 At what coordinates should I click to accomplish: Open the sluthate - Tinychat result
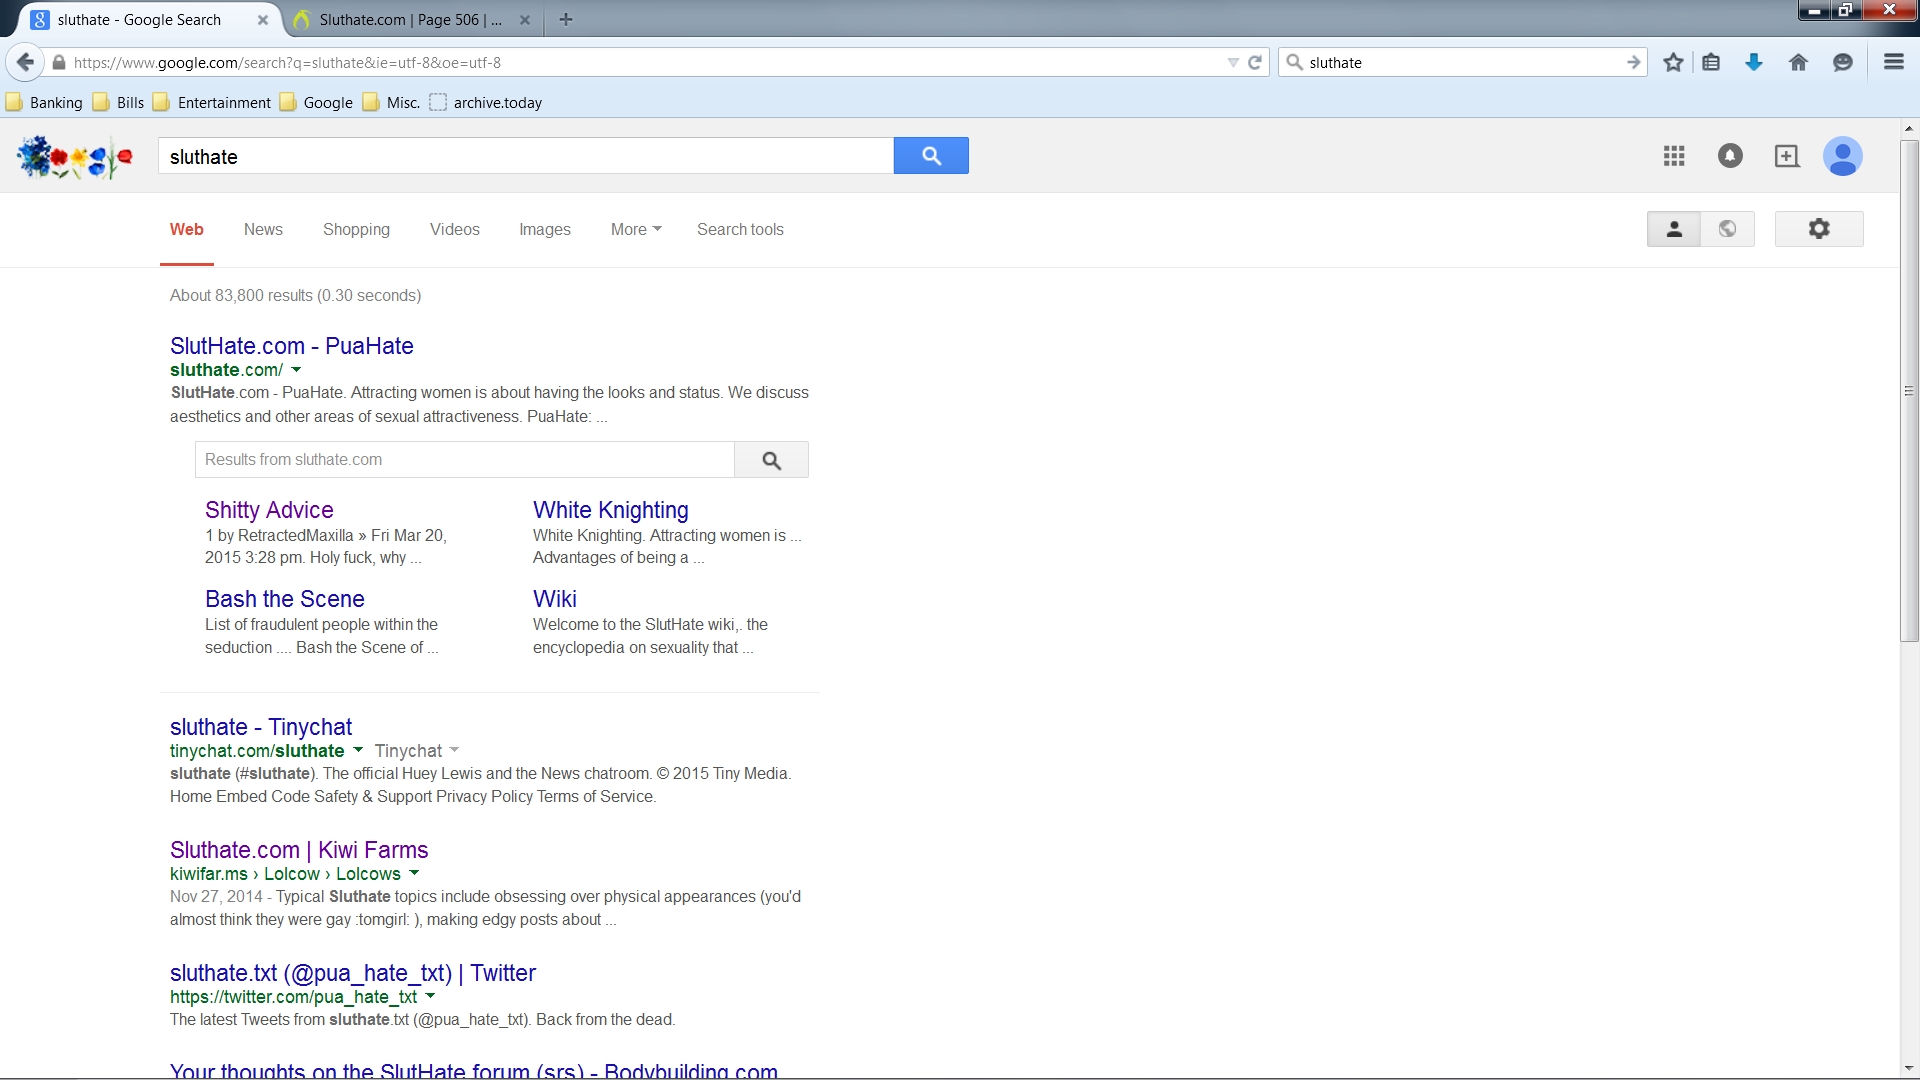tap(261, 727)
